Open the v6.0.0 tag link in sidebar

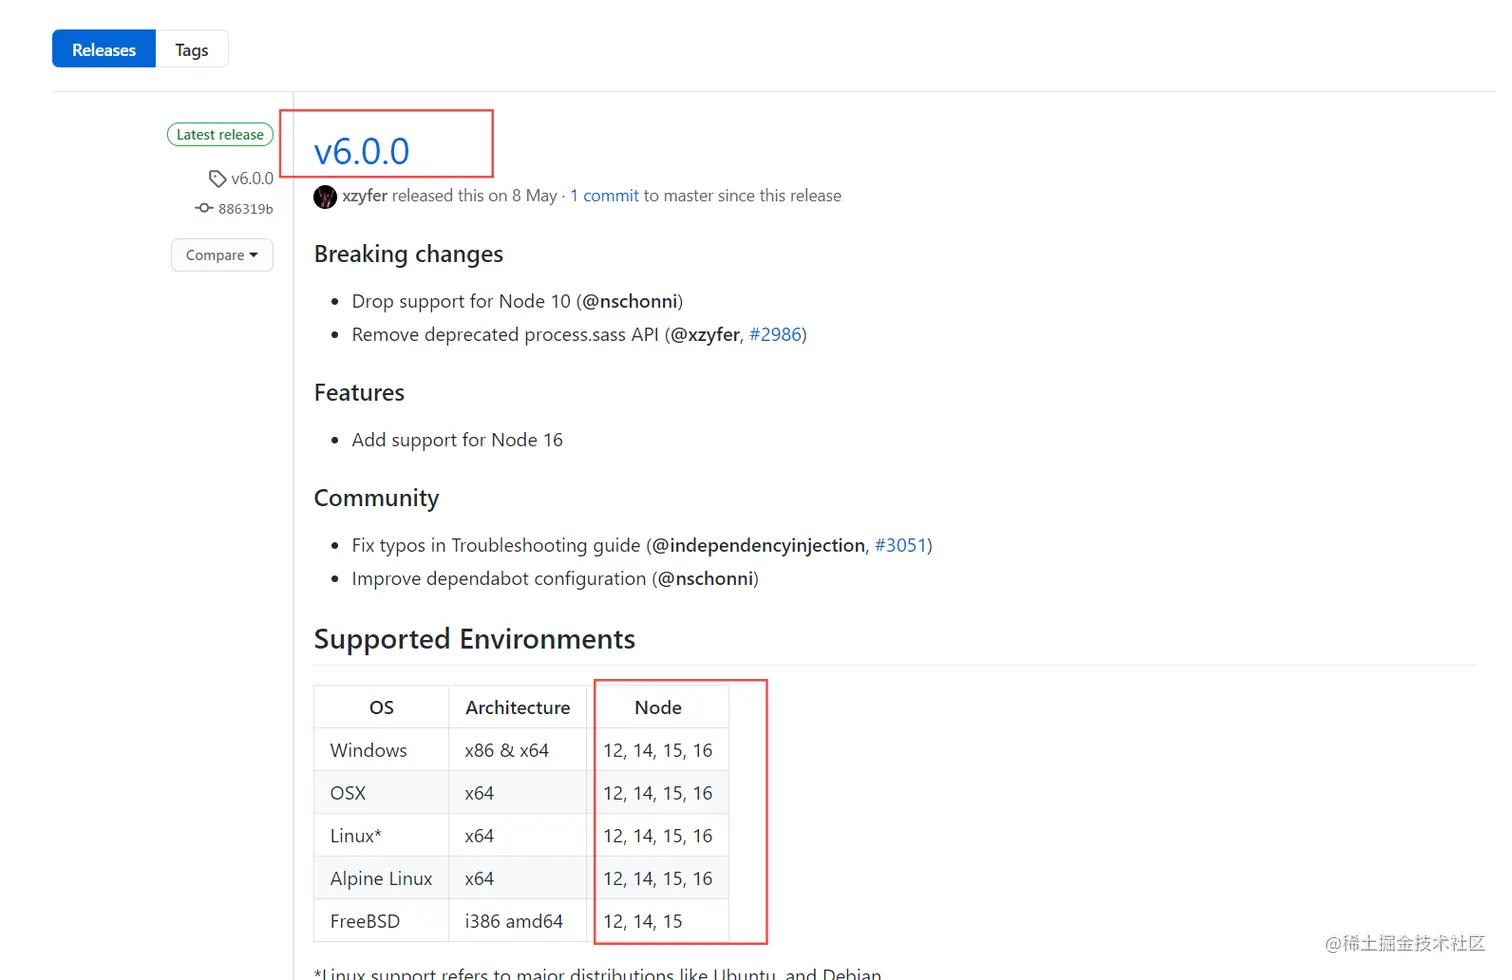pyautogui.click(x=252, y=178)
